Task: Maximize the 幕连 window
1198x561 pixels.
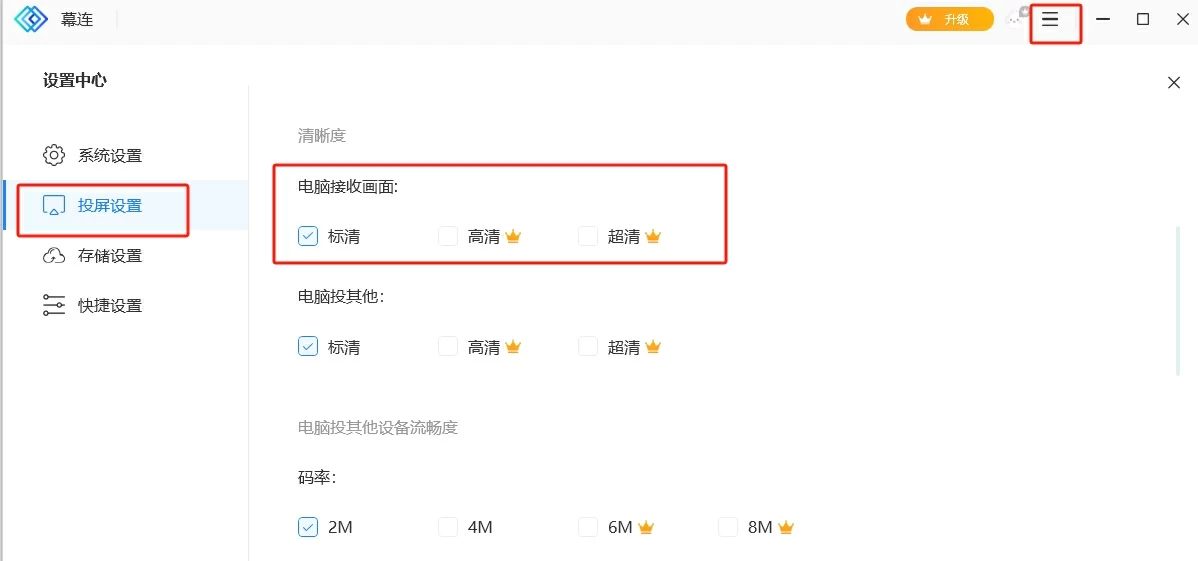Action: 1143,19
